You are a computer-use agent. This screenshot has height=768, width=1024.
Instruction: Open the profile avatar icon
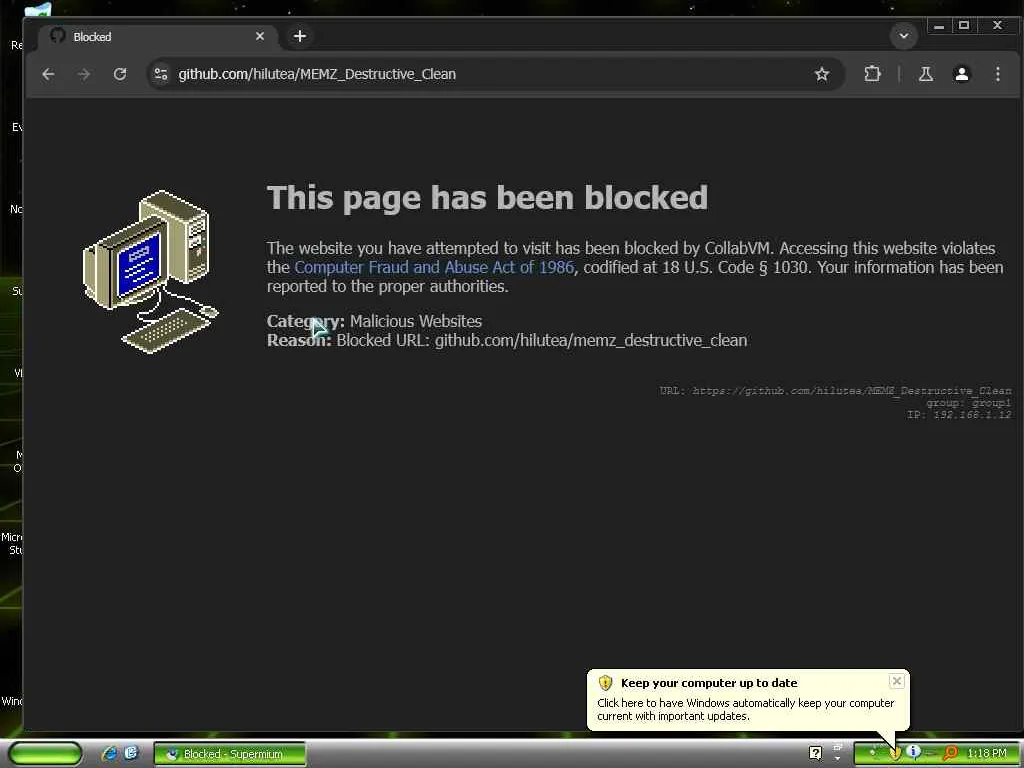click(961, 74)
